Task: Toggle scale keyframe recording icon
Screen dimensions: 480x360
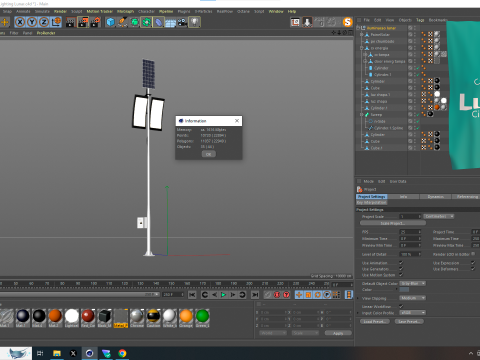Action: pos(308,295)
